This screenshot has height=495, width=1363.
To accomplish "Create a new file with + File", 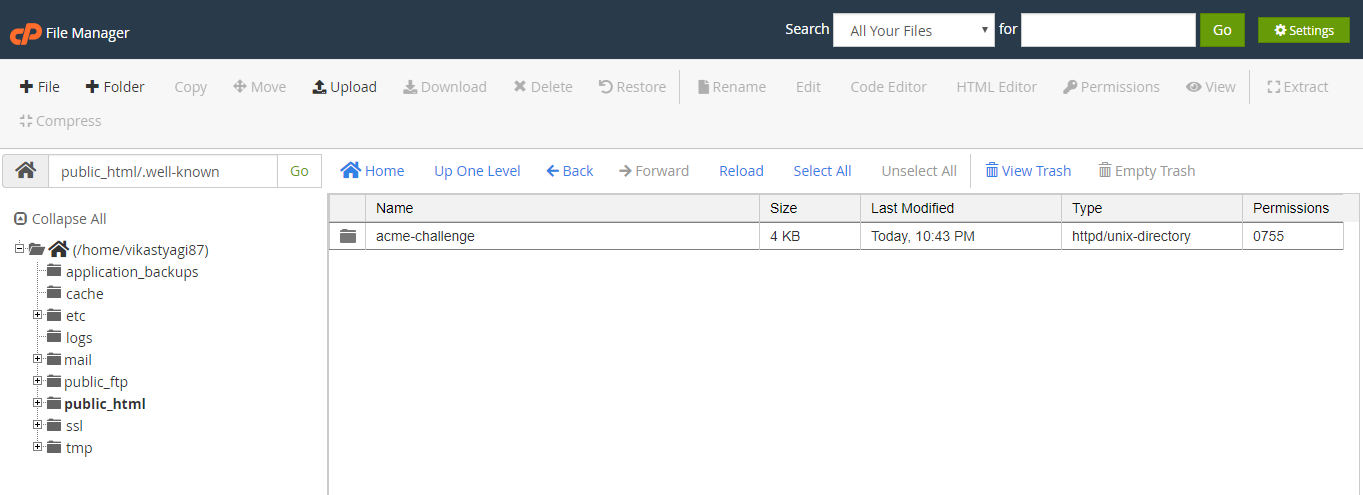I will click(x=40, y=87).
